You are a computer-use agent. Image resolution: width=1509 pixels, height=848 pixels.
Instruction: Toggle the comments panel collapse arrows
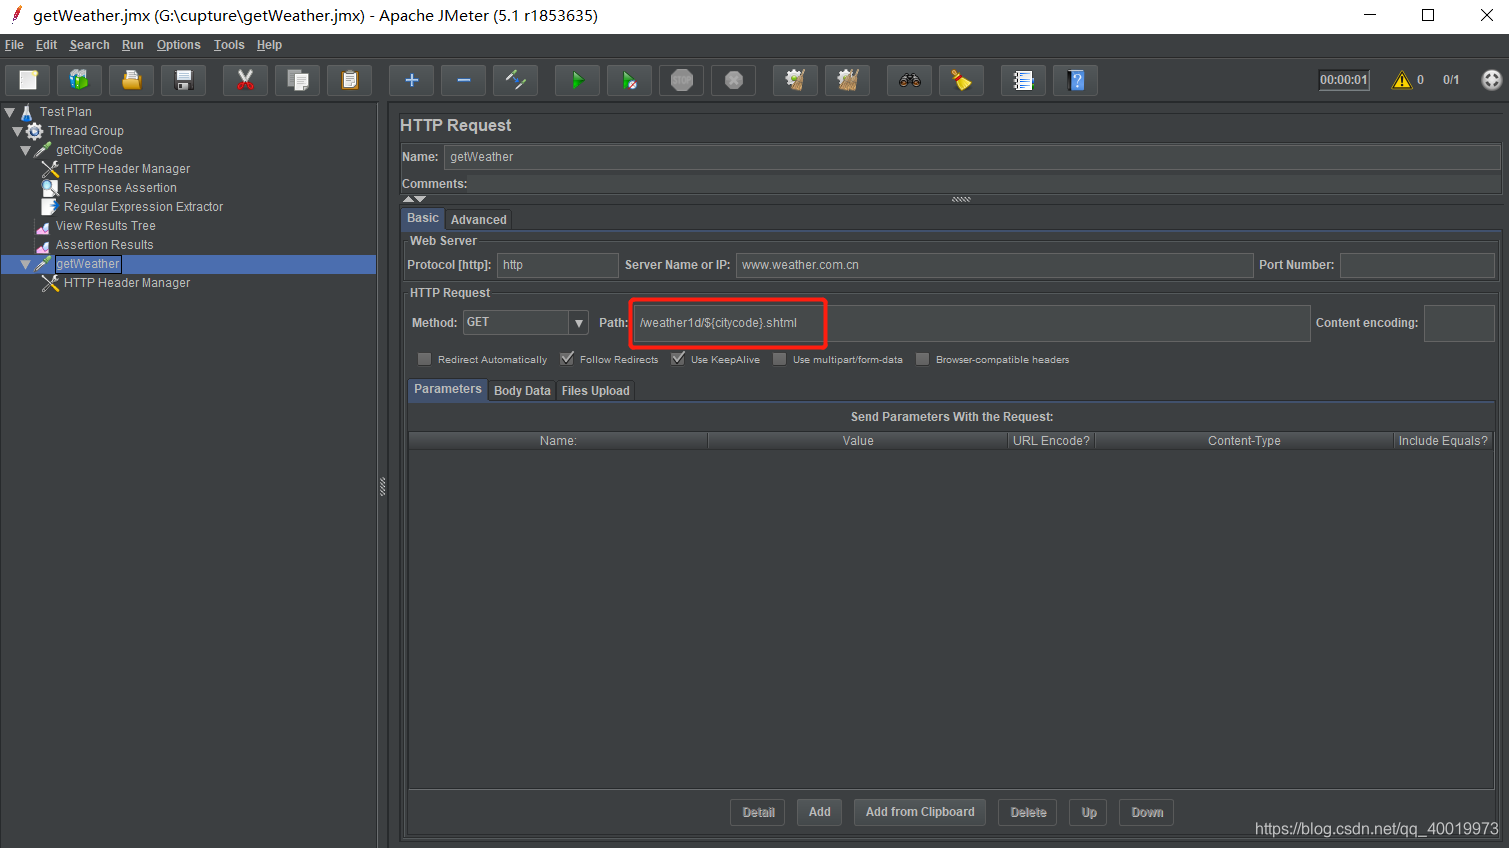[x=414, y=199]
